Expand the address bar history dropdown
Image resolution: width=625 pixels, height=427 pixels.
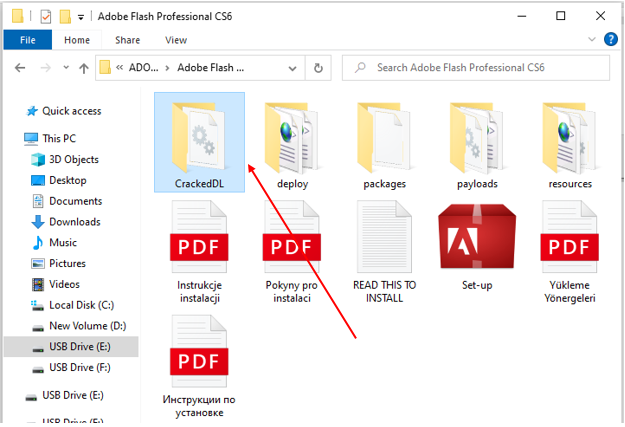point(292,68)
